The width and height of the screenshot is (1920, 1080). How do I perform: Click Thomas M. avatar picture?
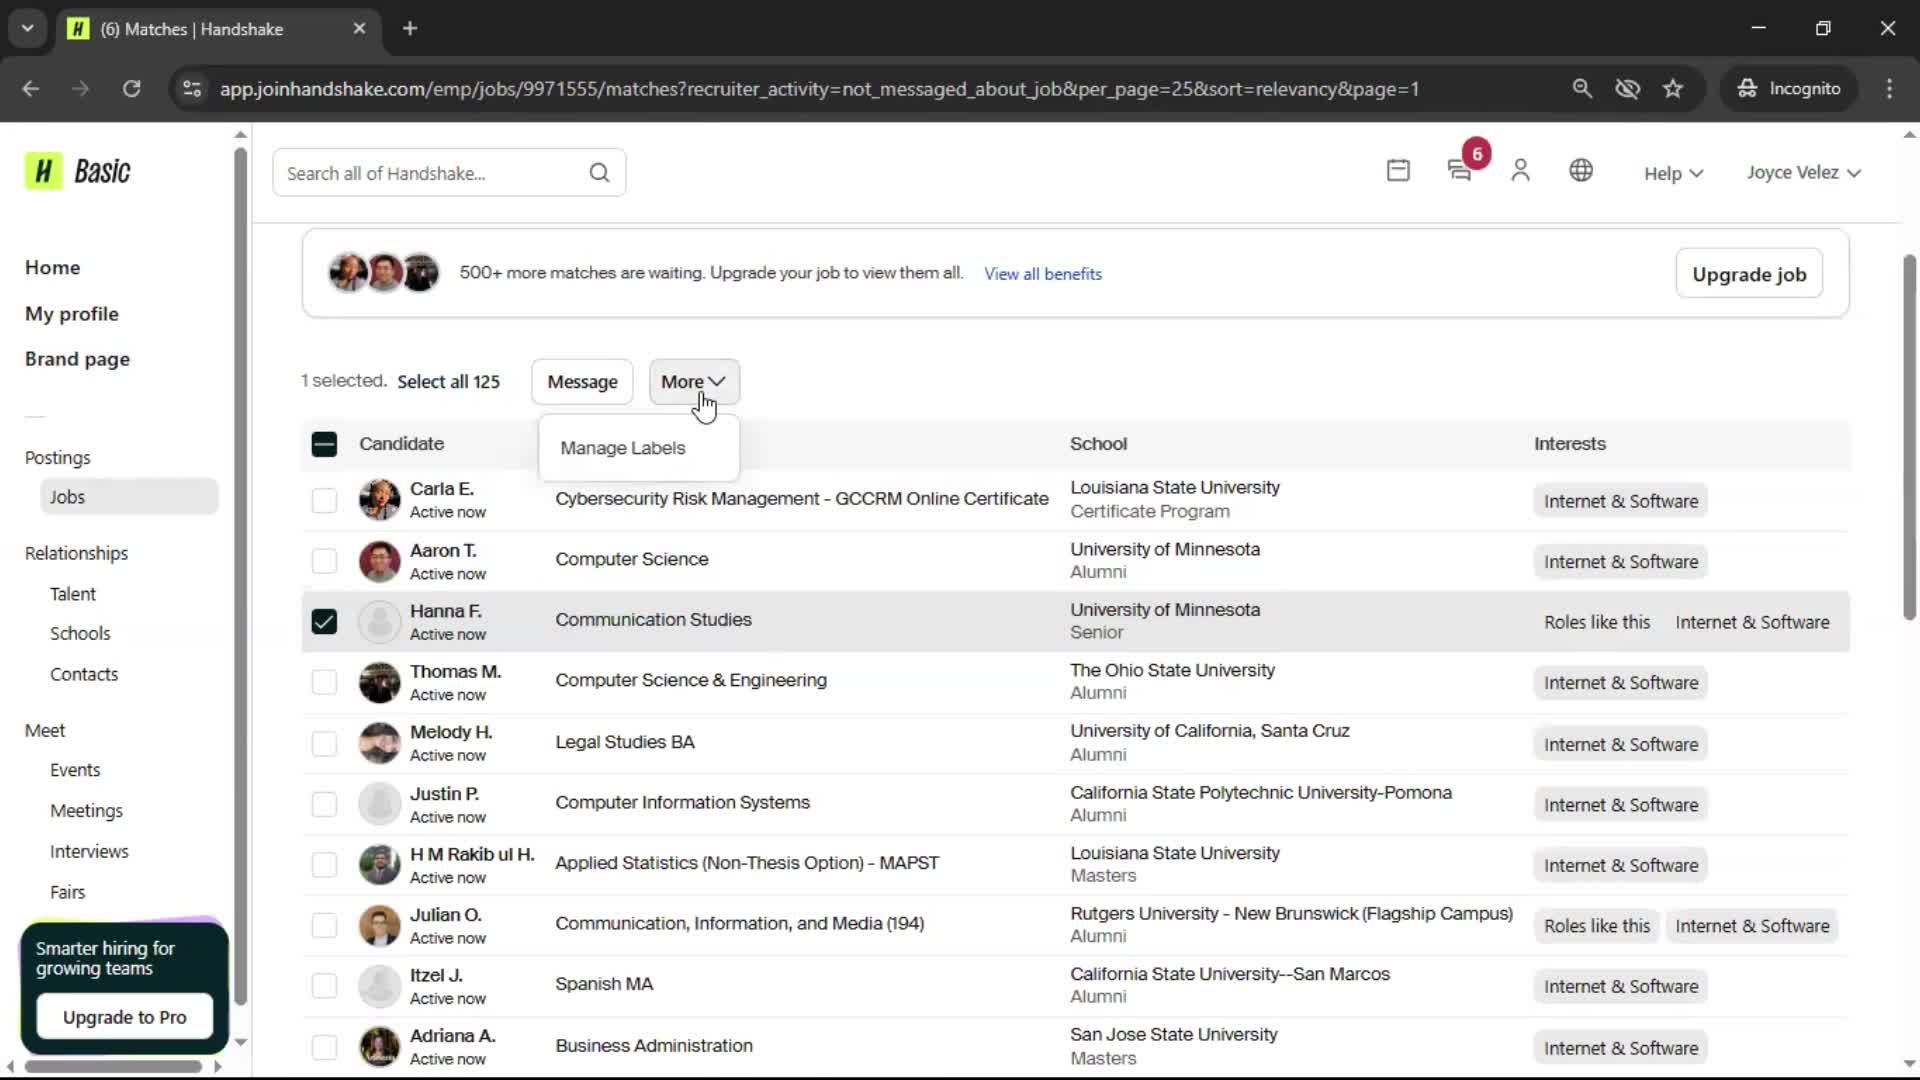click(380, 683)
